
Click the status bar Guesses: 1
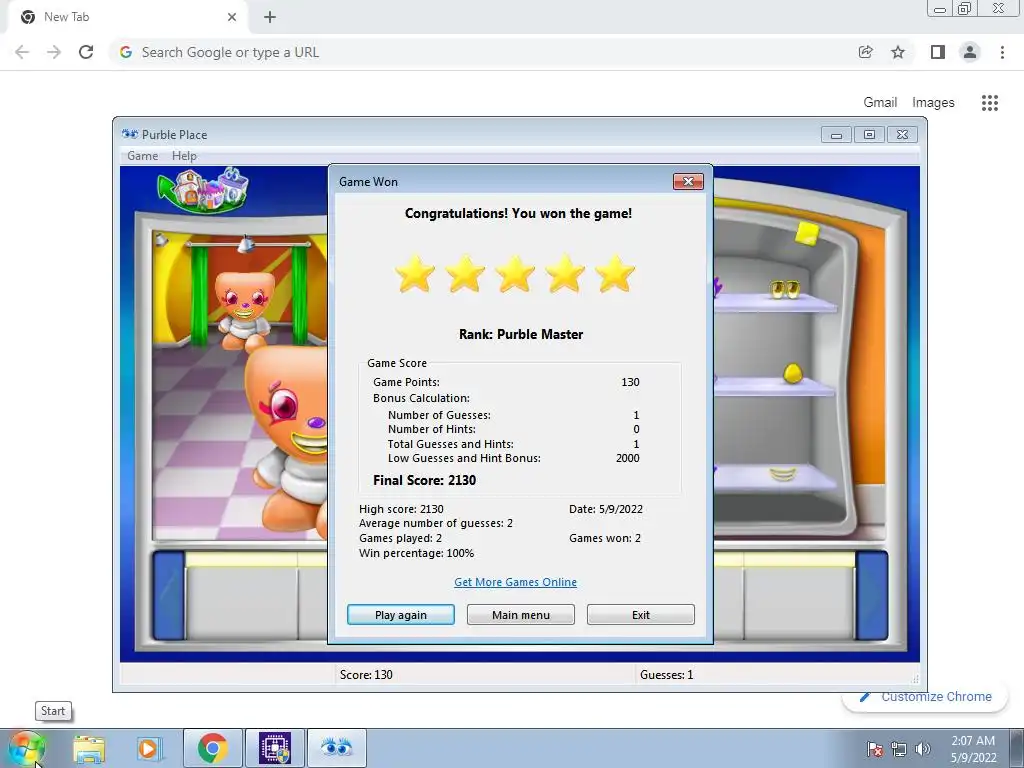[x=666, y=675]
